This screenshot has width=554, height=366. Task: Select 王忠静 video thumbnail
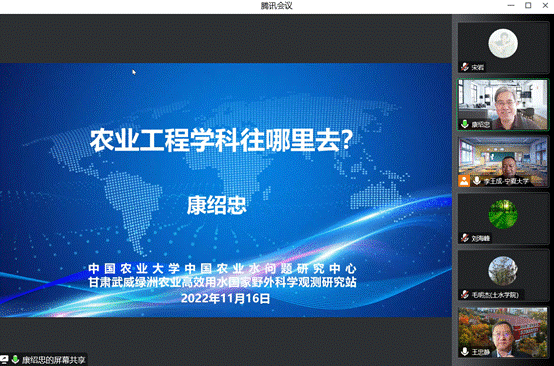tap(503, 332)
